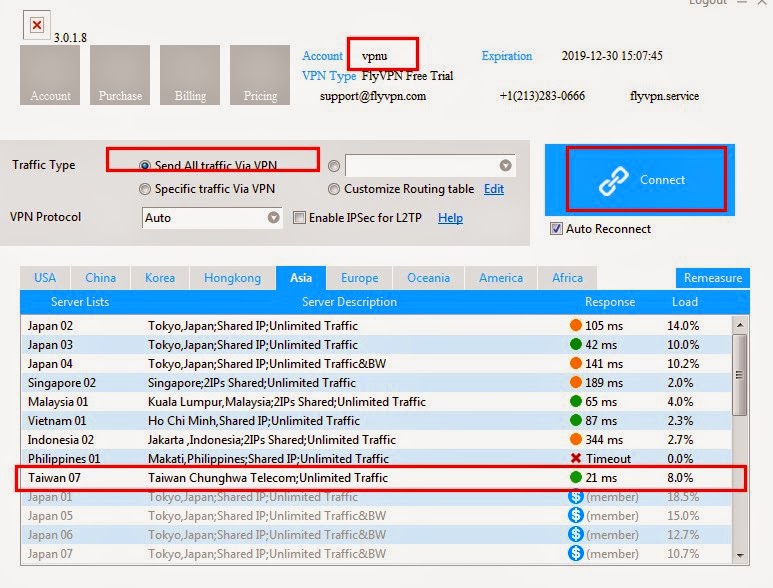Click the flyvpn.service text
773x588 pixels.
coord(664,96)
